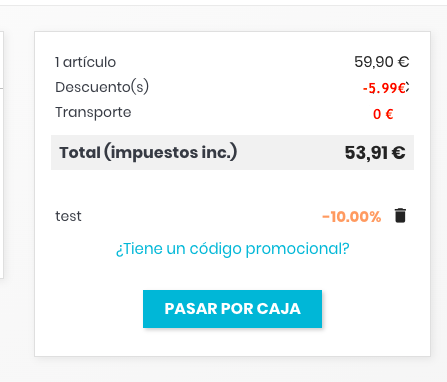Select the 1 artículo label
The height and width of the screenshot is (382, 447).
(x=86, y=62)
